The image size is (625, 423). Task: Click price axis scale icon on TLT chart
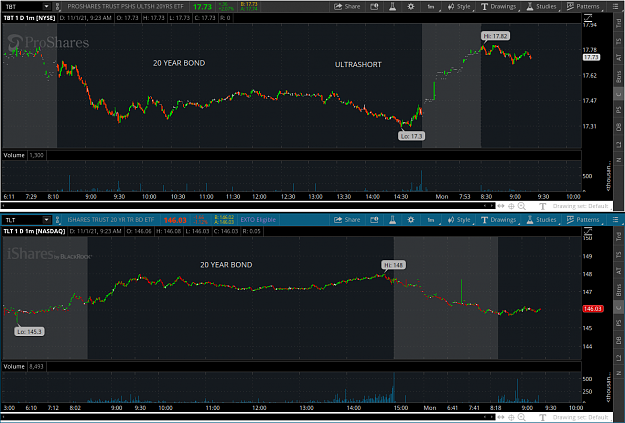coord(588,231)
